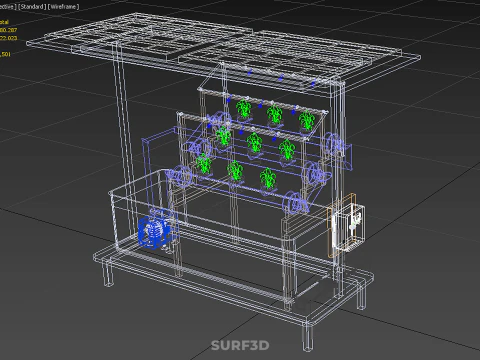
Task: Open the [Wireframe] viewport display menu
Action: (63, 7)
